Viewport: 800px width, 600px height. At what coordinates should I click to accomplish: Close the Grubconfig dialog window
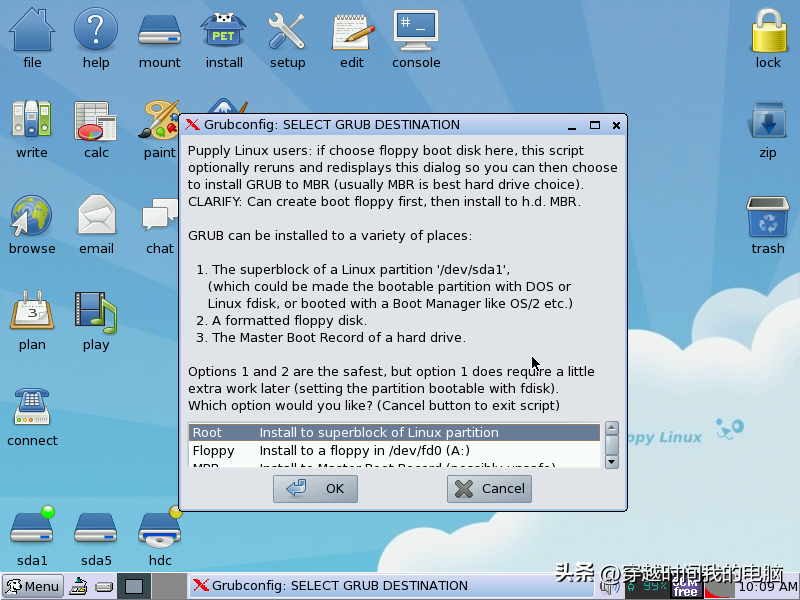click(616, 125)
